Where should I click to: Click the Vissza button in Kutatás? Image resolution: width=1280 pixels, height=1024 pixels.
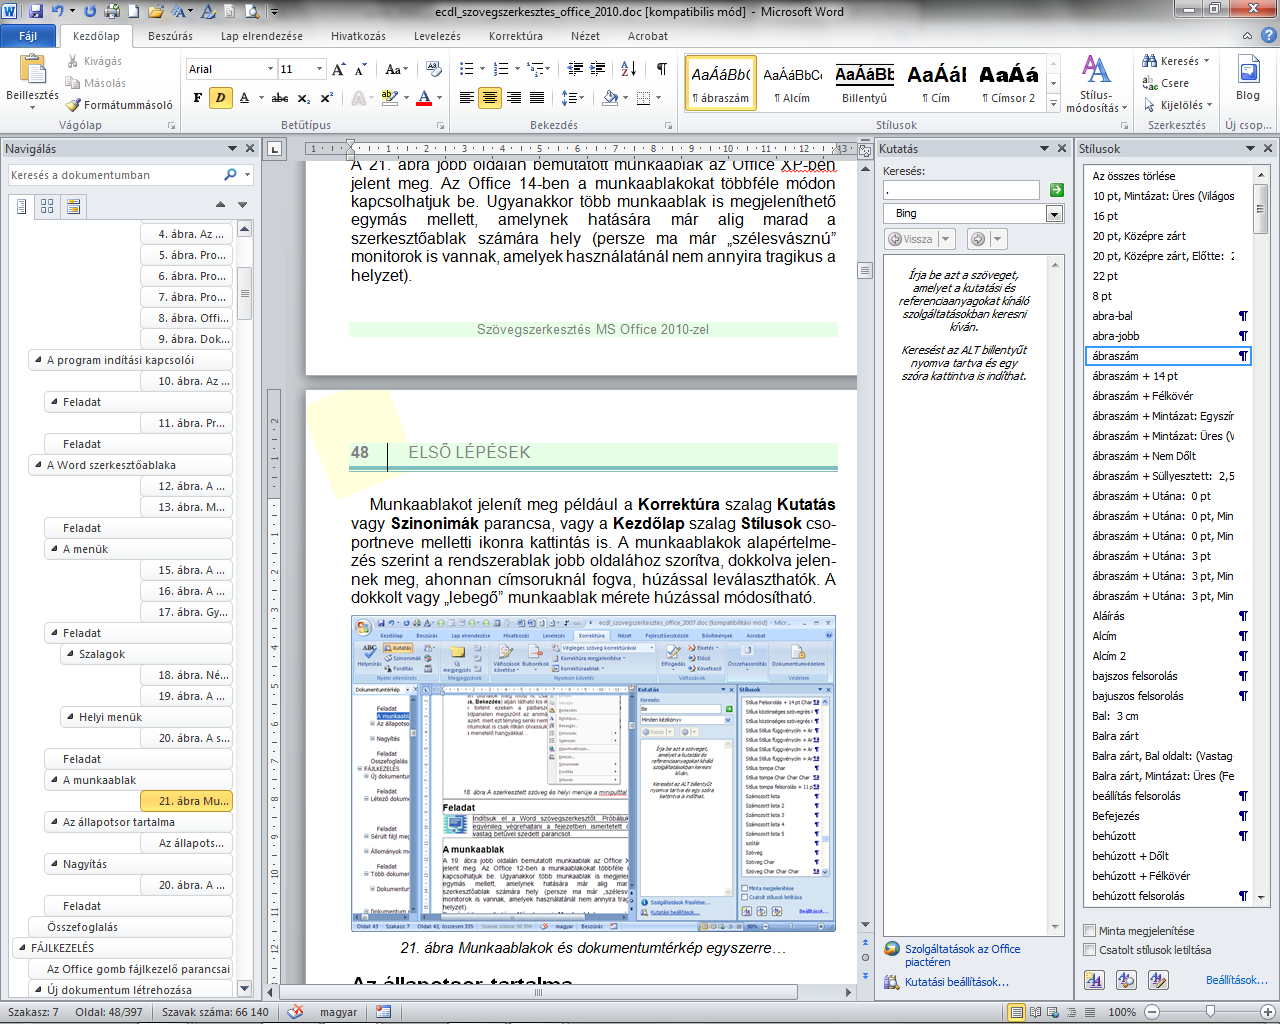911,239
